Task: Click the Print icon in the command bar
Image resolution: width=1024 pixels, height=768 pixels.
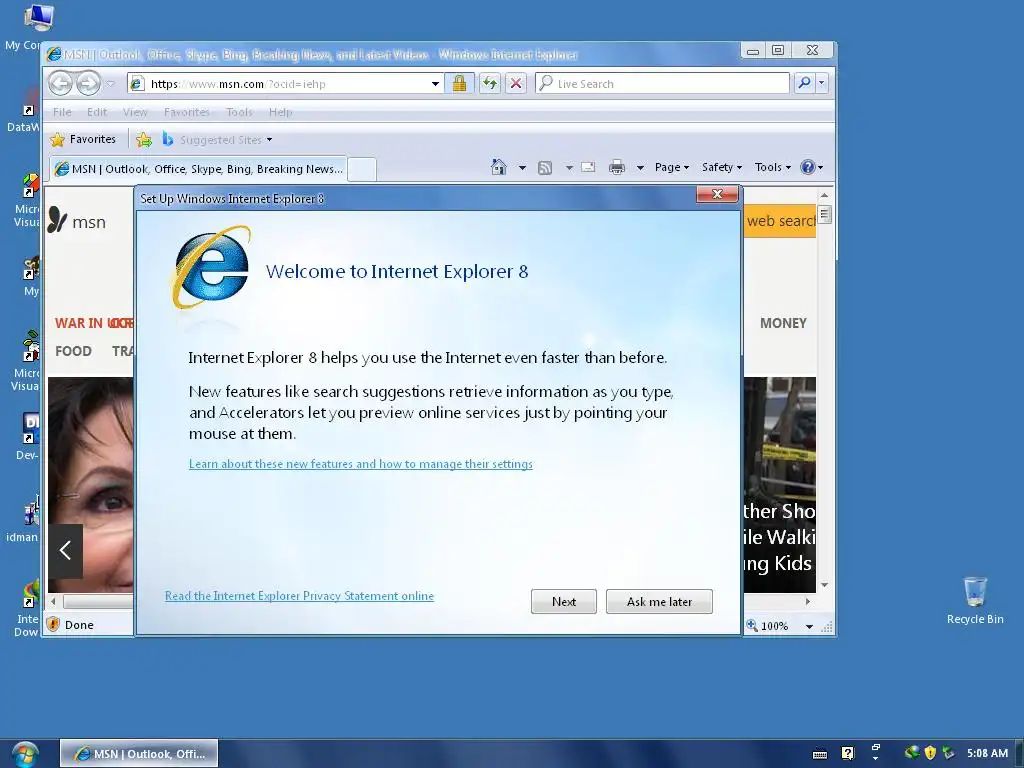Action: 616,167
